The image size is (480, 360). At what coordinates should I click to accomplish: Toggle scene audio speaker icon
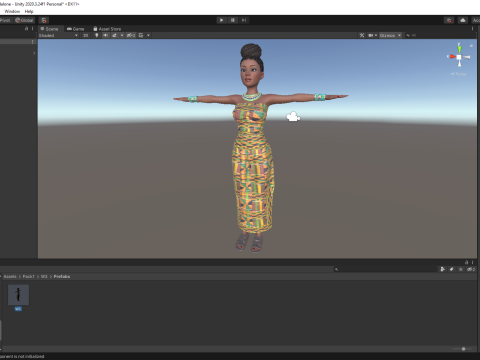(x=106, y=35)
